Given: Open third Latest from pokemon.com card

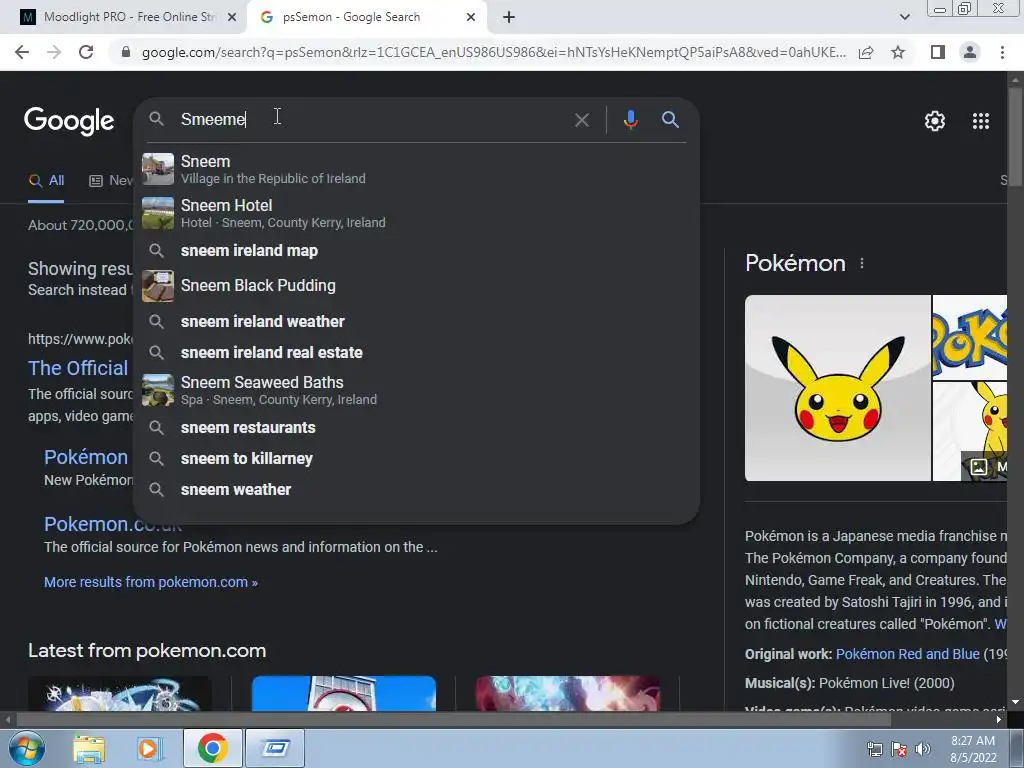Looking at the screenshot, I should (x=568, y=694).
